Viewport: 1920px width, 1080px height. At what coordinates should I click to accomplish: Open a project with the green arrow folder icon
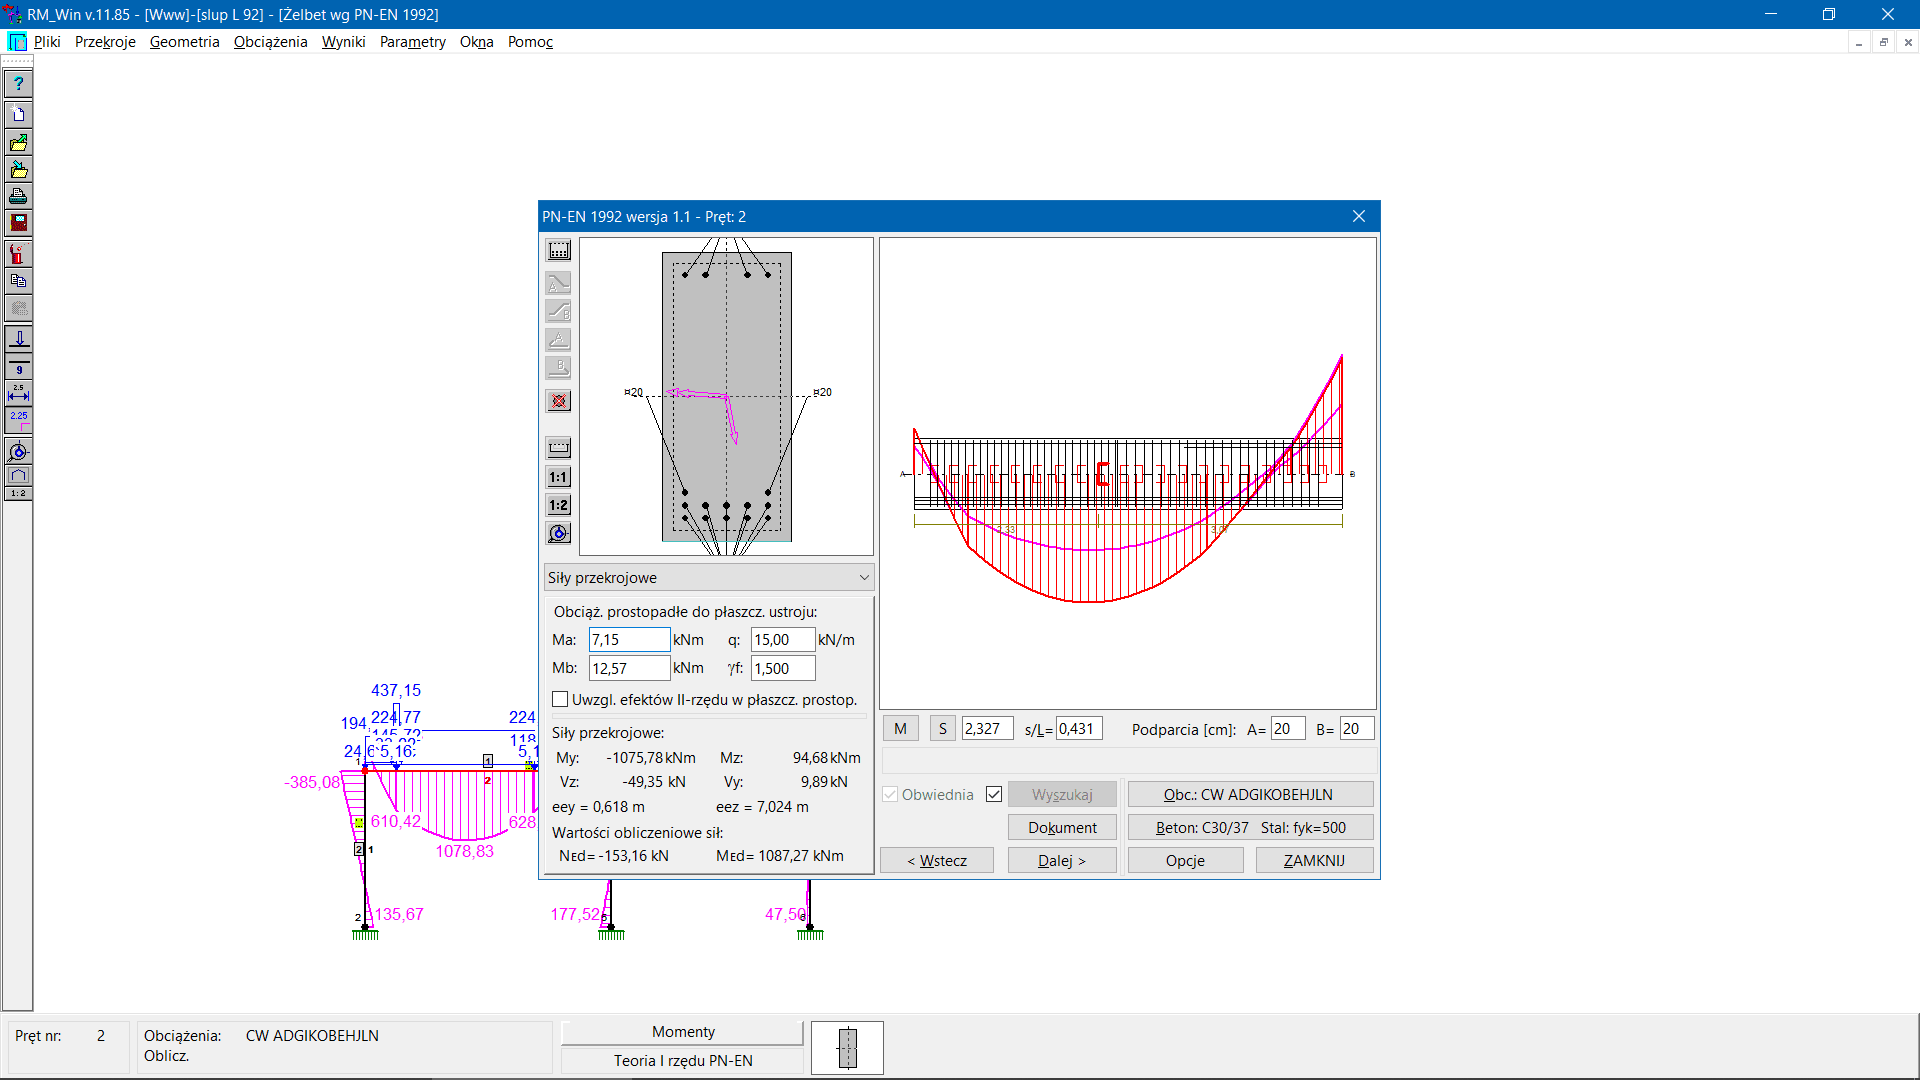(x=18, y=142)
